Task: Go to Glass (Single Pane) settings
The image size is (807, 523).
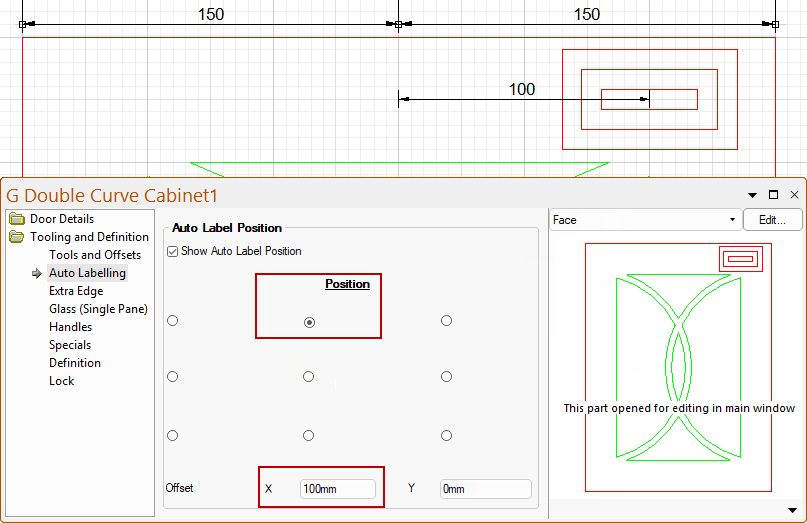Action: 98,309
